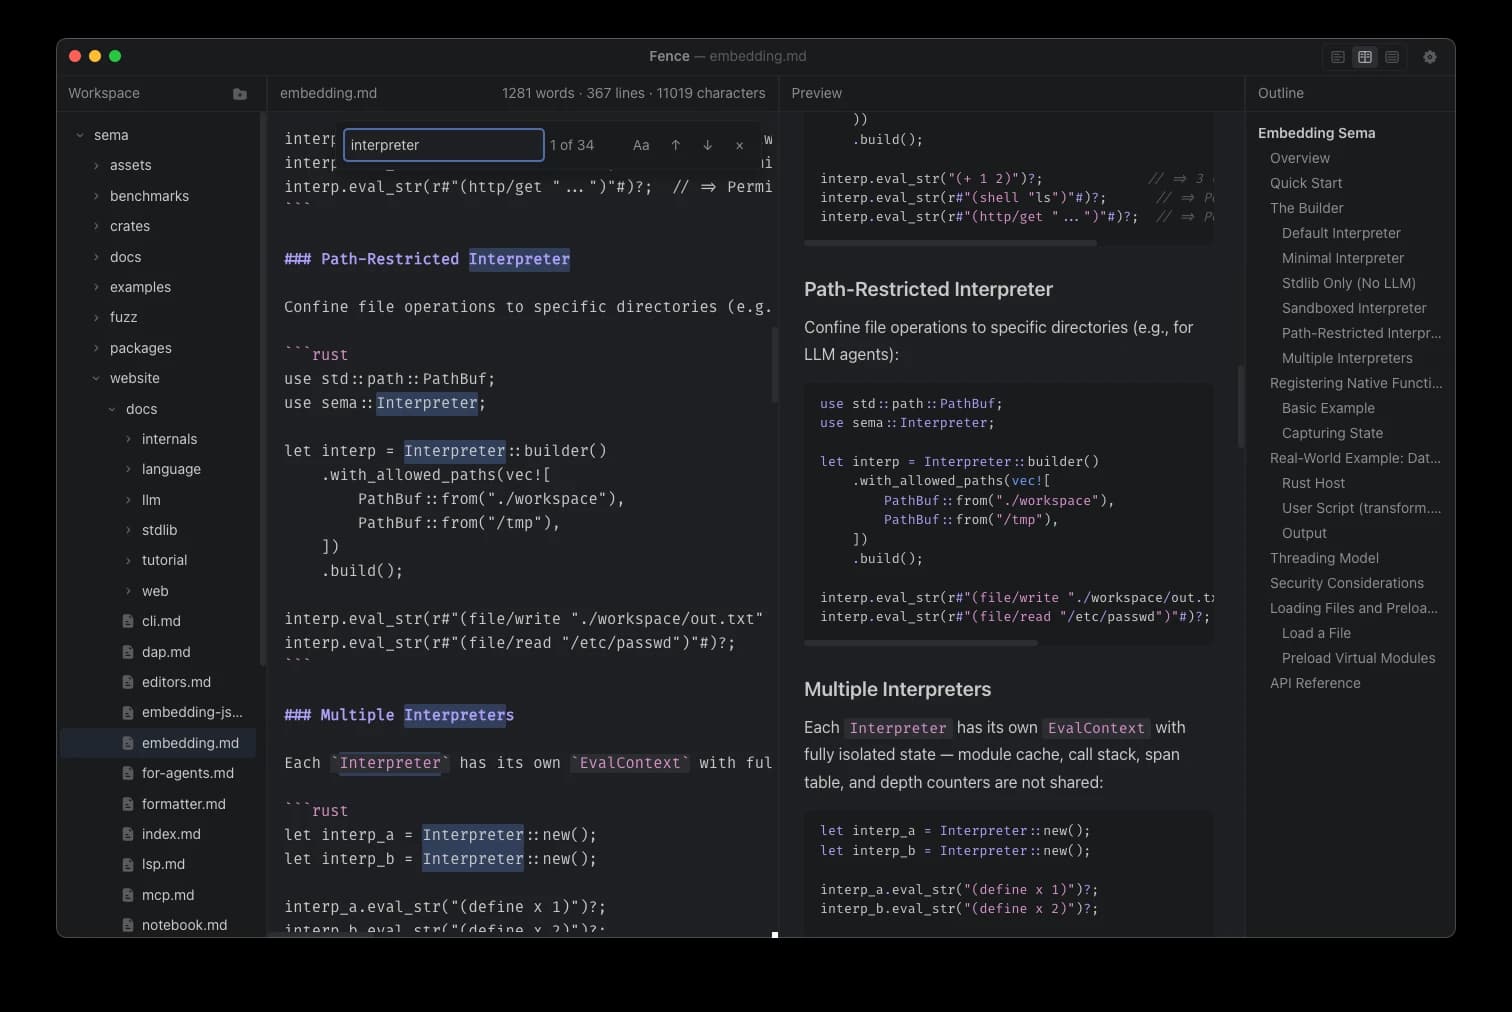Jump to Preload Virtual Modules in the outline
This screenshot has height=1012, width=1512.
[x=1358, y=658]
